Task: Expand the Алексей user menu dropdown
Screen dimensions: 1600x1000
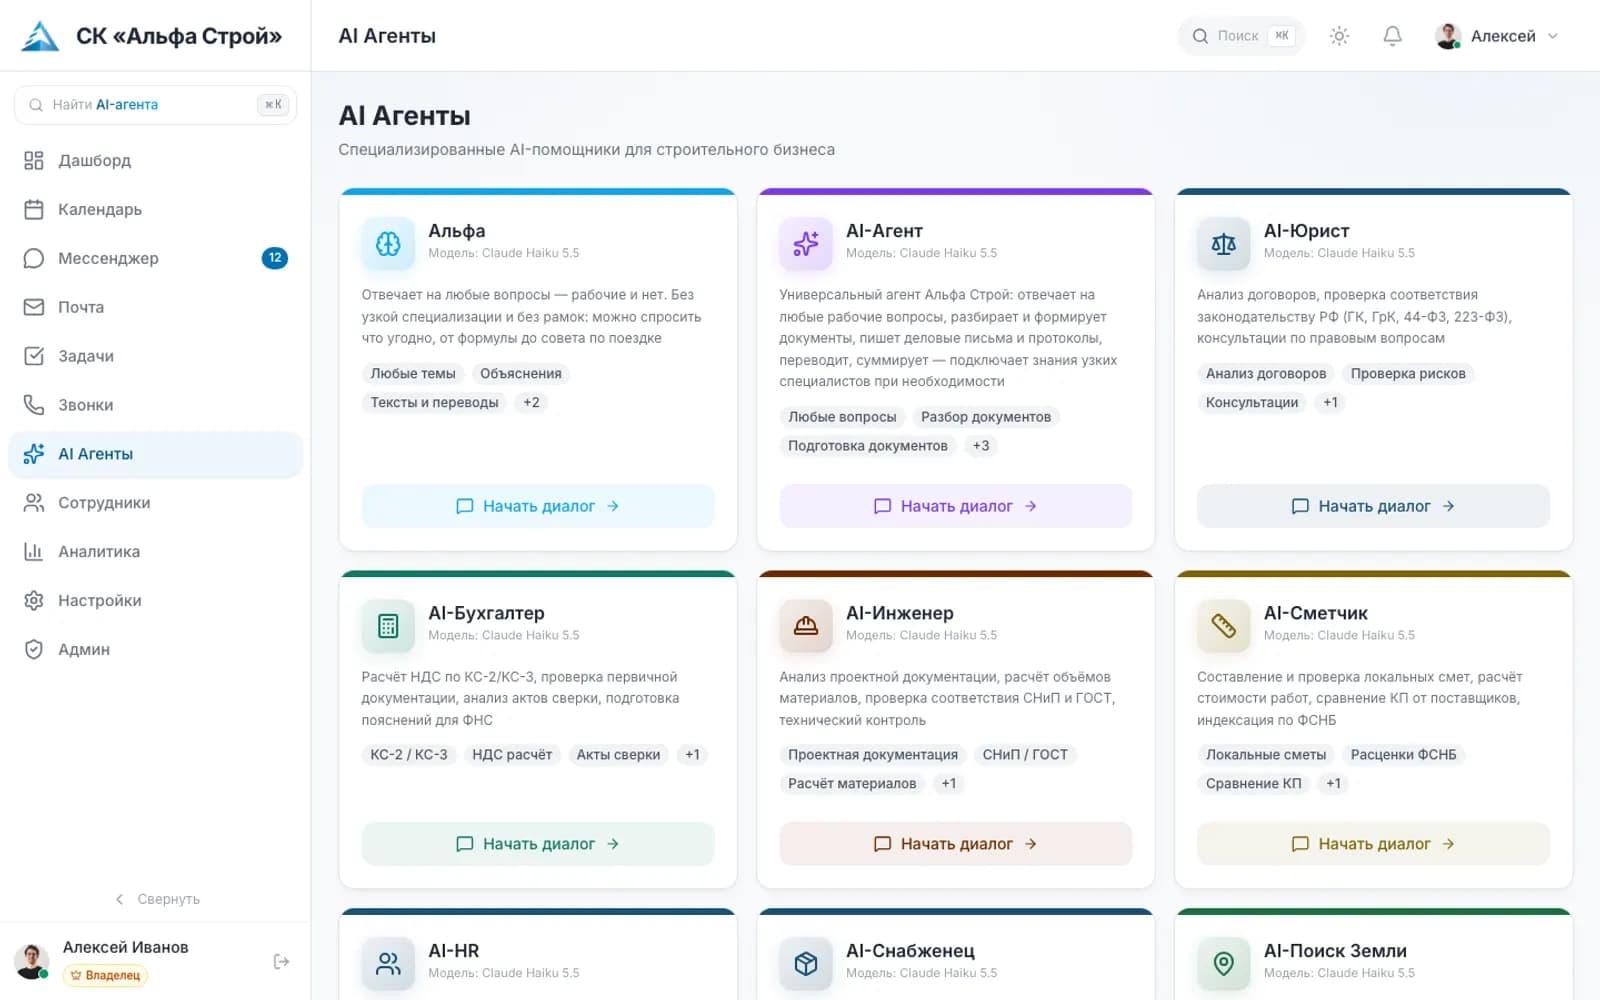Action: (x=1497, y=36)
